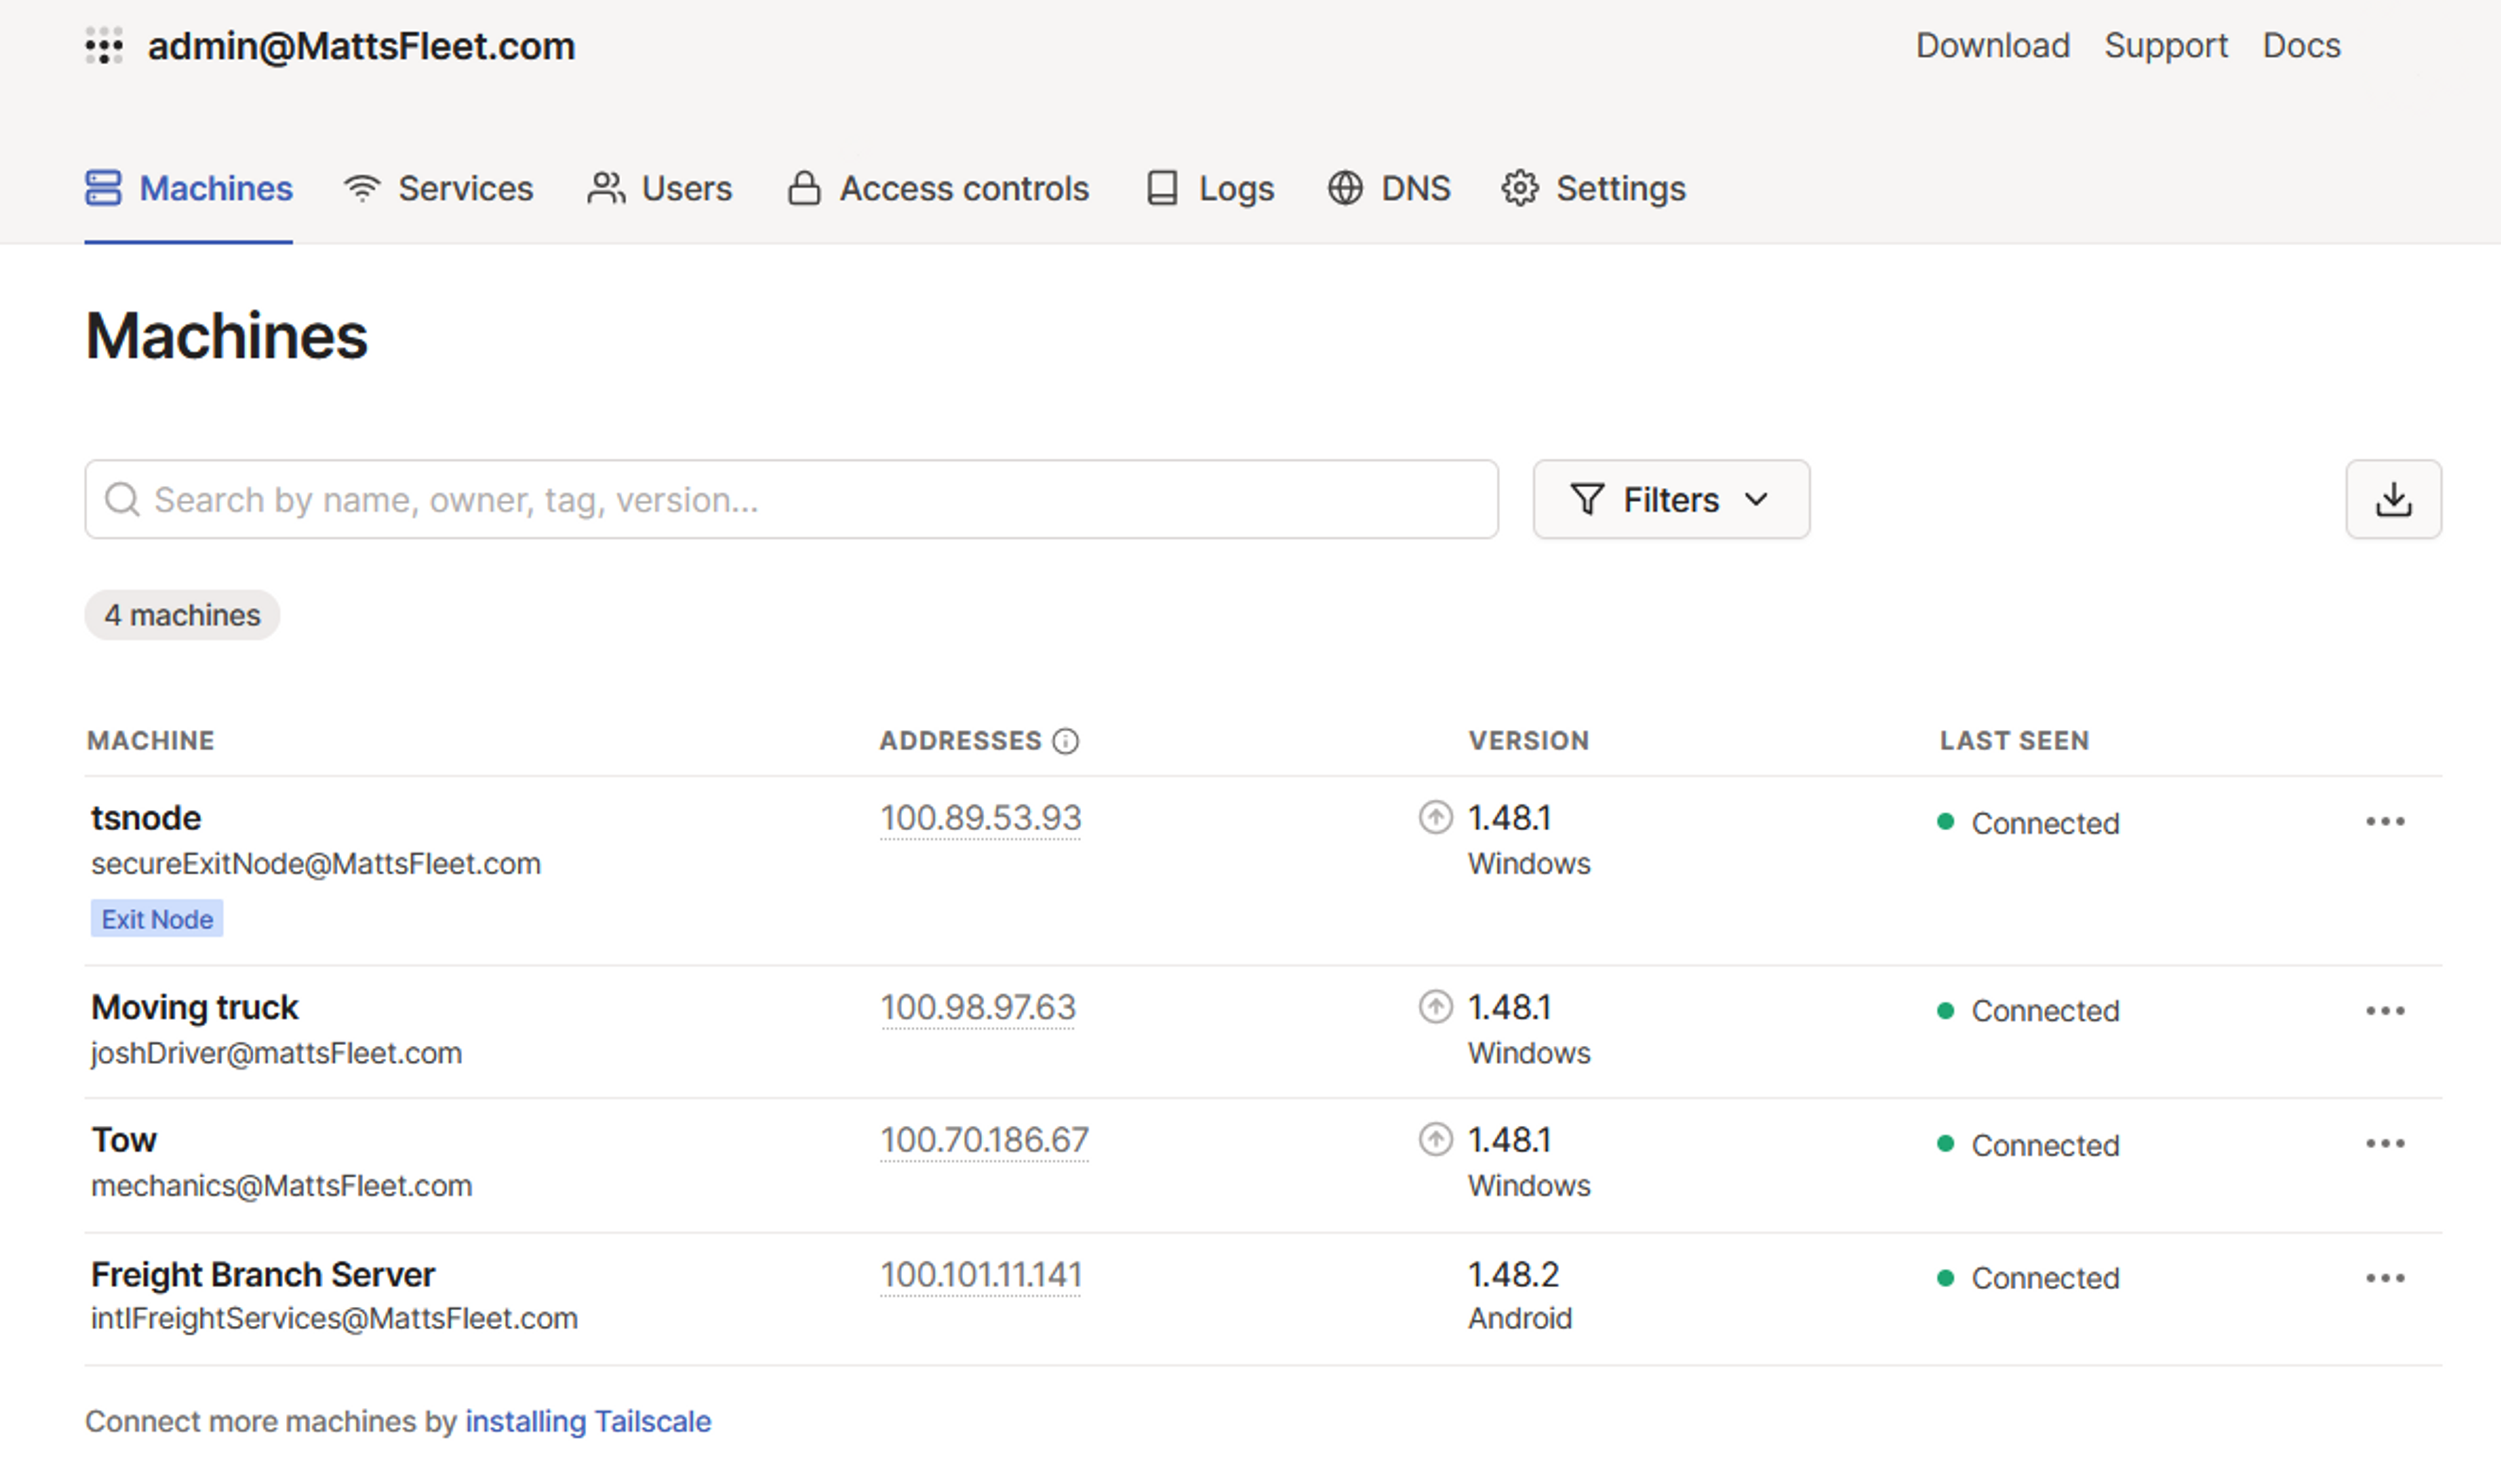Go to the DNS tab

pyautogui.click(x=1389, y=188)
